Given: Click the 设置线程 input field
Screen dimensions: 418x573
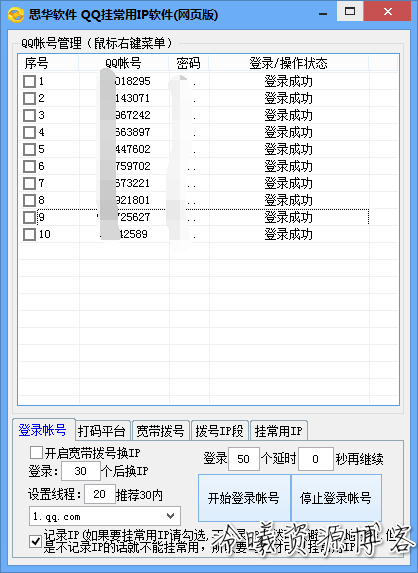Looking at the screenshot, I should coord(100,494).
